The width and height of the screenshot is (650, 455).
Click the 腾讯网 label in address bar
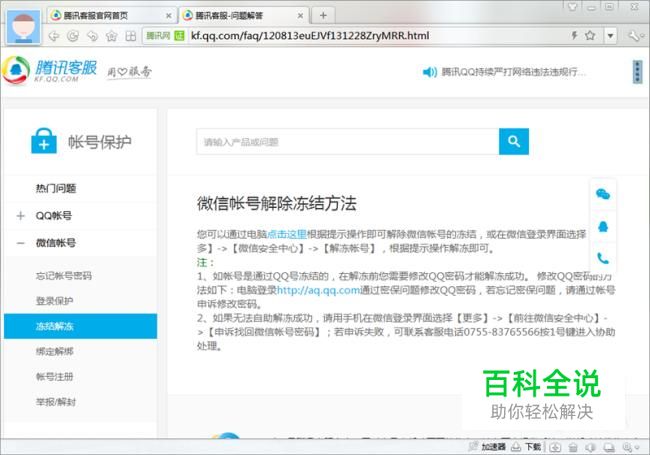(x=158, y=36)
